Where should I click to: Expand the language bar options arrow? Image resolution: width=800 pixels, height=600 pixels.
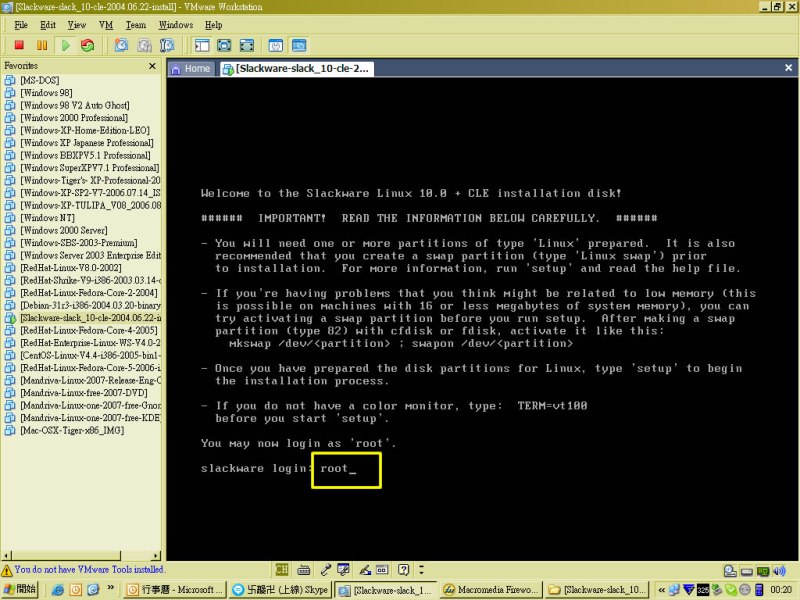(x=421, y=569)
